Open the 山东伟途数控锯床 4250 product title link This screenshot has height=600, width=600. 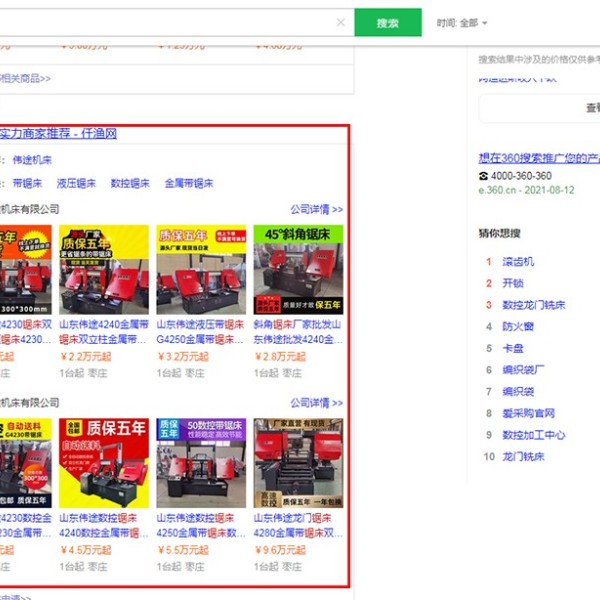pos(201,525)
